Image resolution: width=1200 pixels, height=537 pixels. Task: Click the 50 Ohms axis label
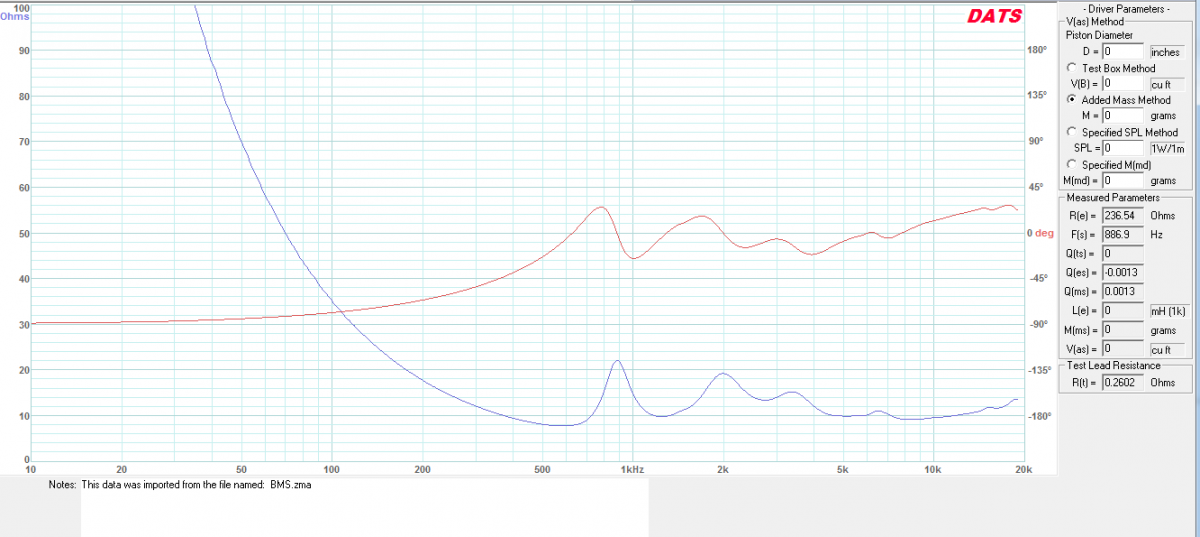[x=23, y=233]
